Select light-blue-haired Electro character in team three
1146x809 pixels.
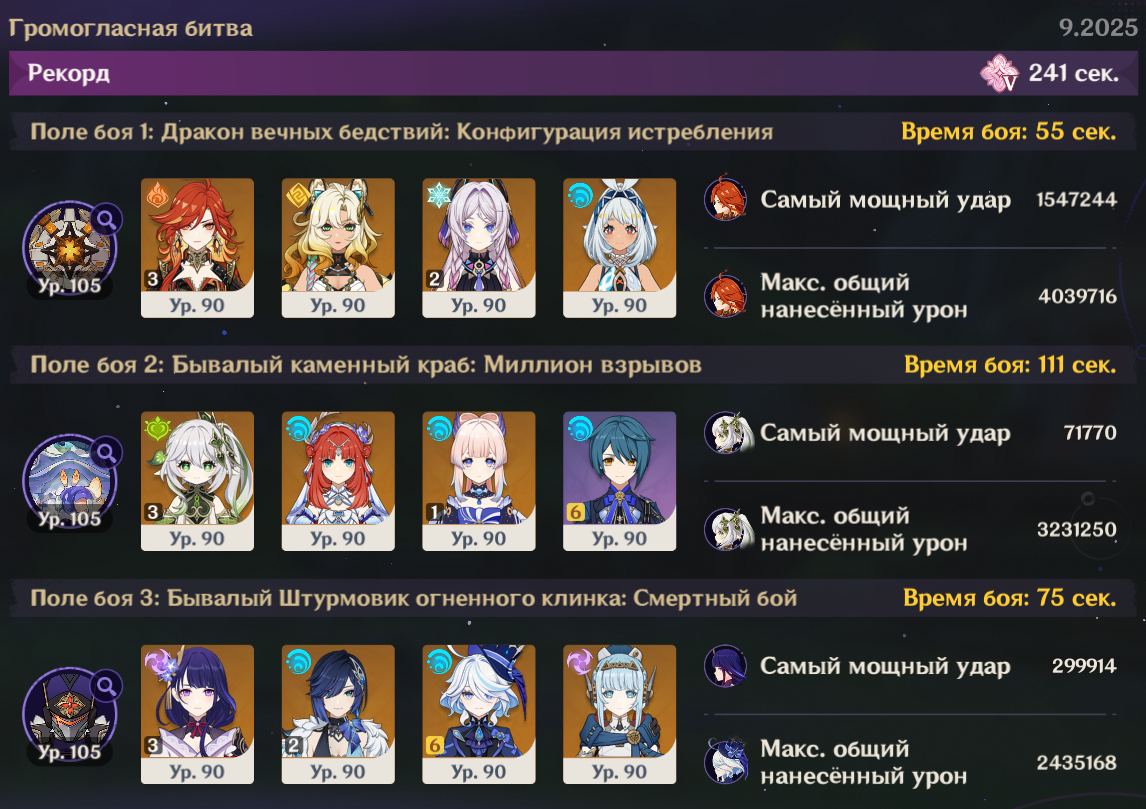pyautogui.click(x=619, y=714)
